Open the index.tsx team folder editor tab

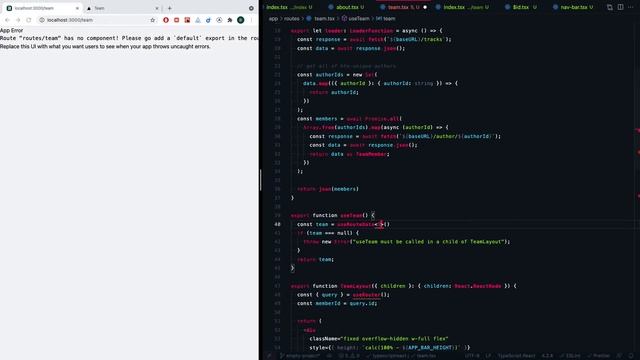462,7
